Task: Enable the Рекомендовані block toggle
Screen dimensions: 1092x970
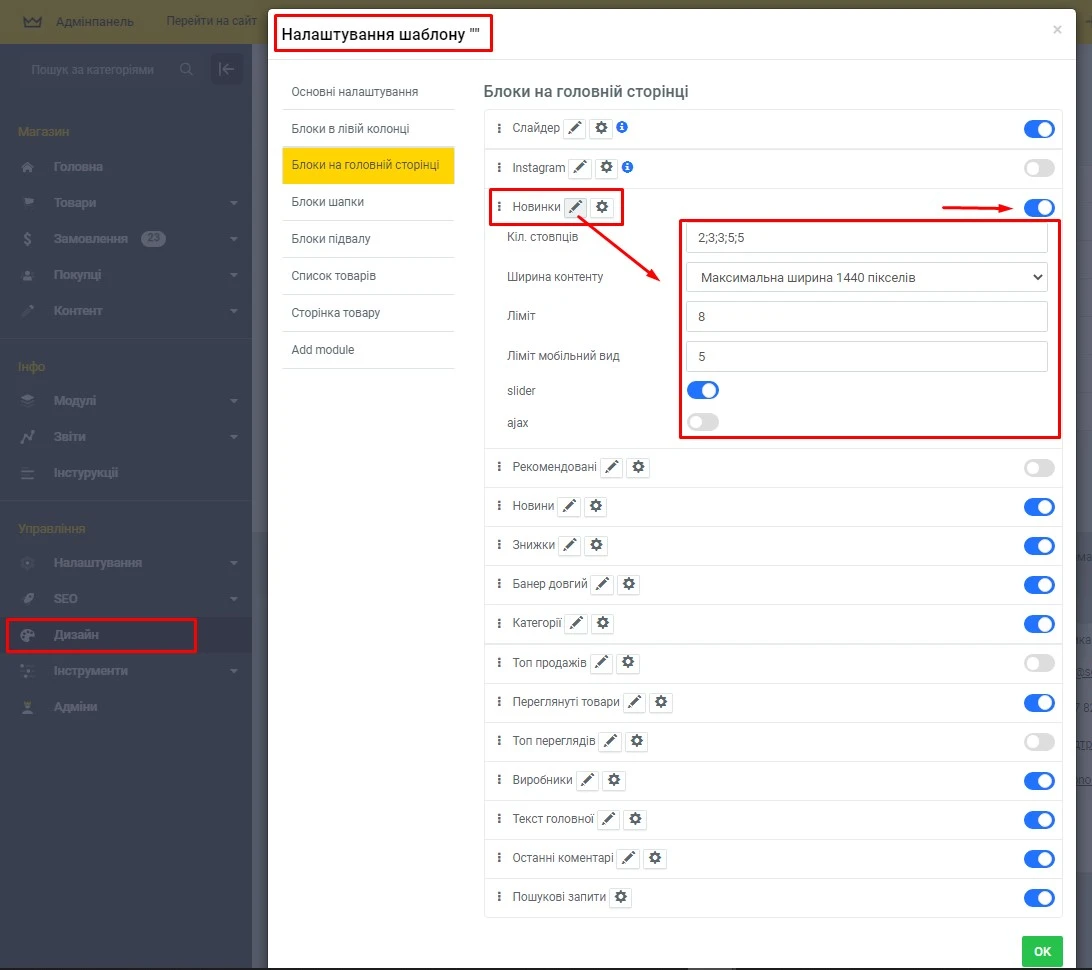Action: coord(1039,467)
